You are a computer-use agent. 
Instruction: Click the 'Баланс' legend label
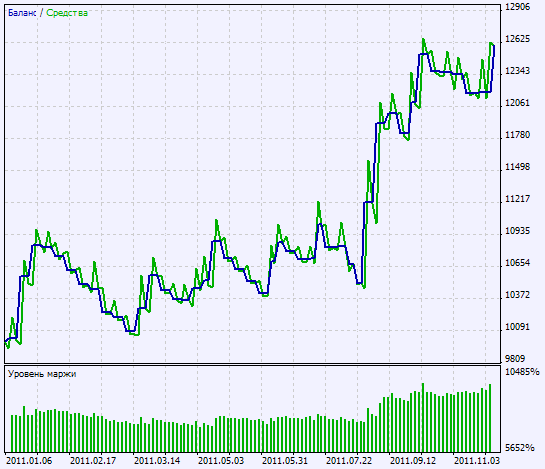tap(22, 13)
